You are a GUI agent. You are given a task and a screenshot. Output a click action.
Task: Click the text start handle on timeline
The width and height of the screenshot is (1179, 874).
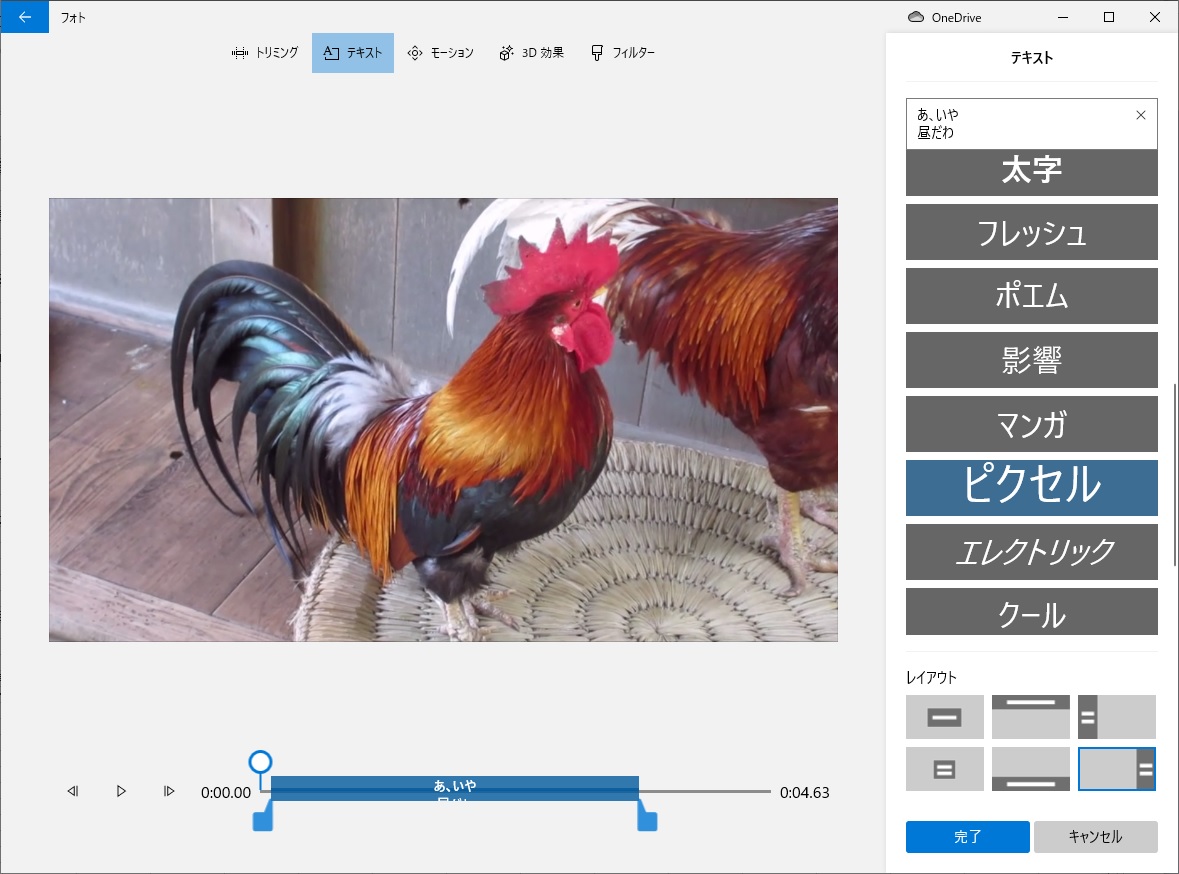pos(262,818)
